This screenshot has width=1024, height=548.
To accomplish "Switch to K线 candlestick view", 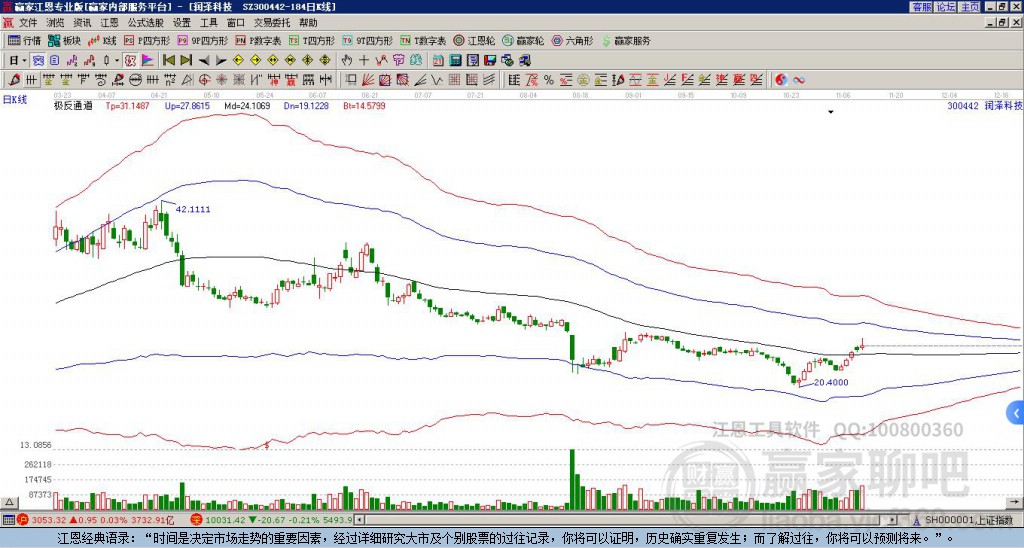I will point(101,40).
